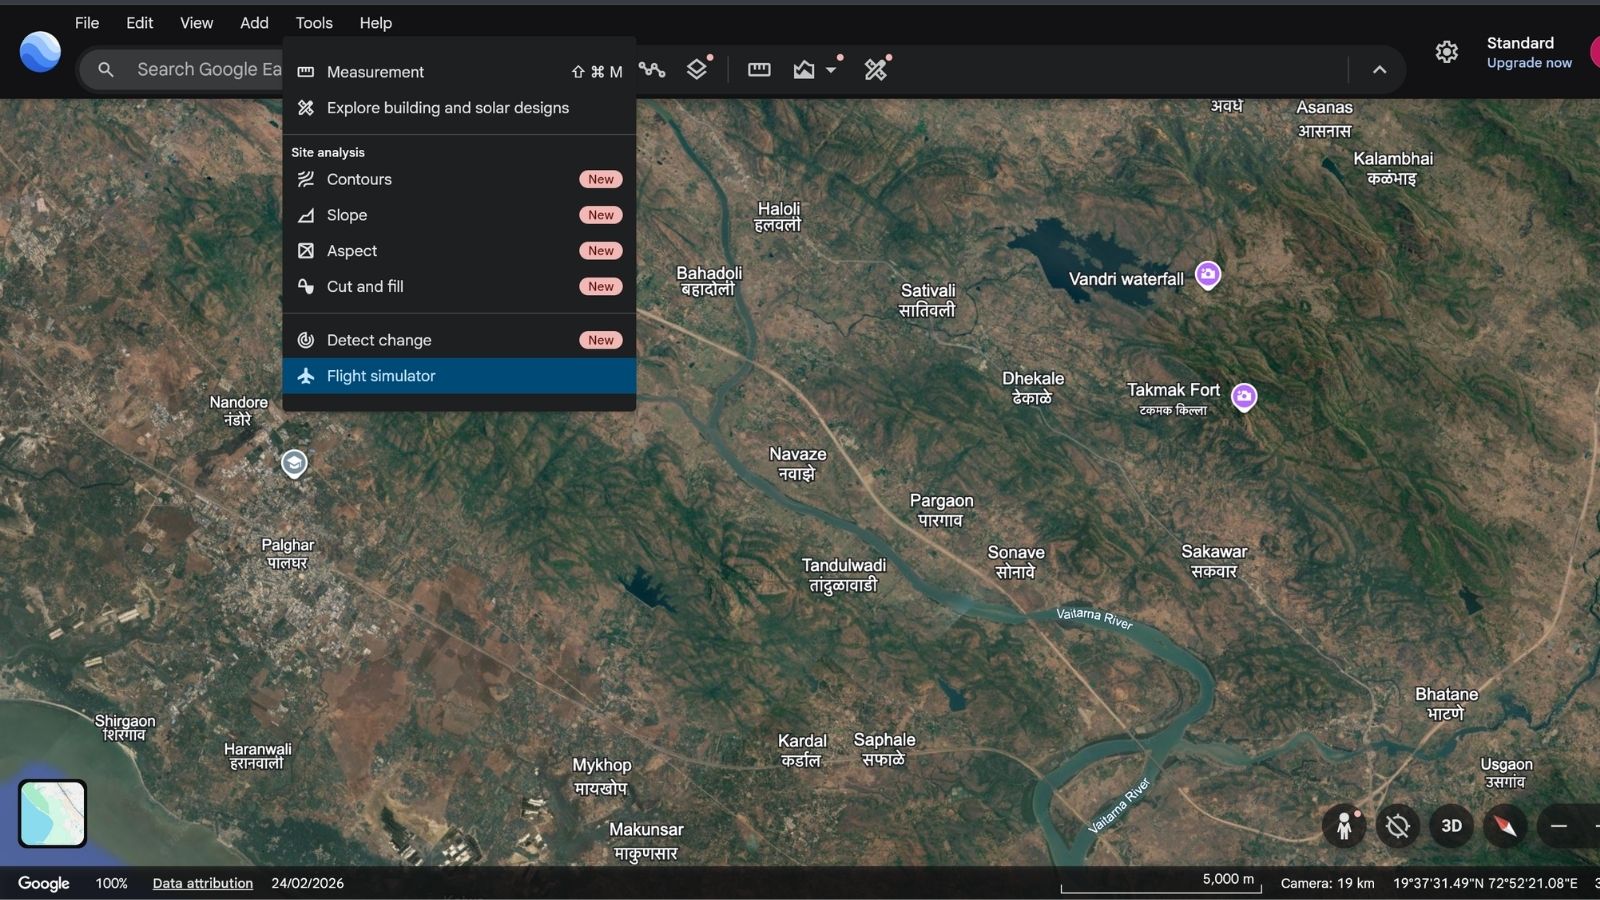Screen dimensions: 1600x900
Task: Click the Kalambhai place label
Action: point(1393,168)
